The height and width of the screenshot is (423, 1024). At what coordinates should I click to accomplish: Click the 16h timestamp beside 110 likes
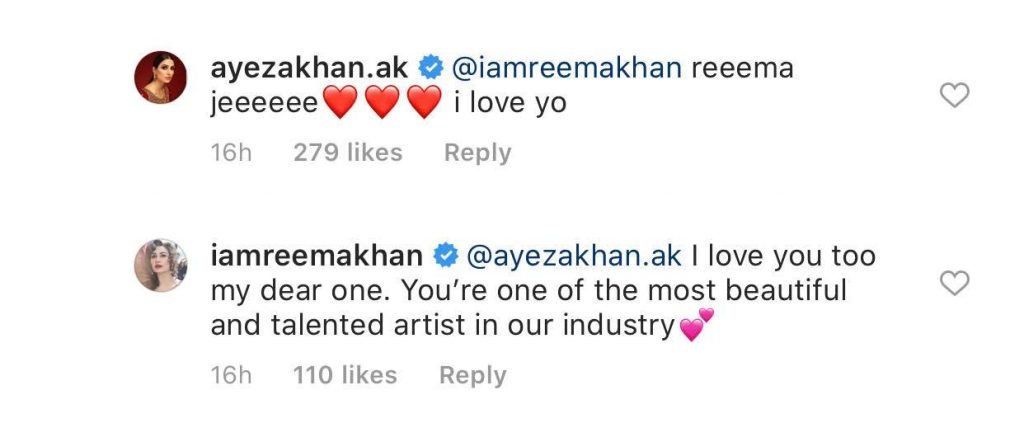pyautogui.click(x=231, y=375)
